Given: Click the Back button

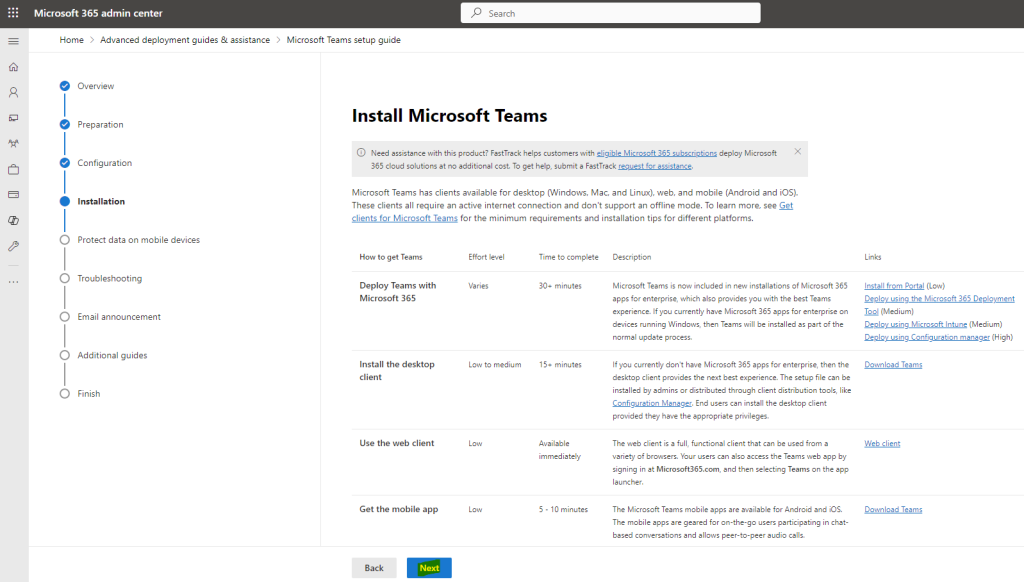Looking at the screenshot, I should click(374, 568).
